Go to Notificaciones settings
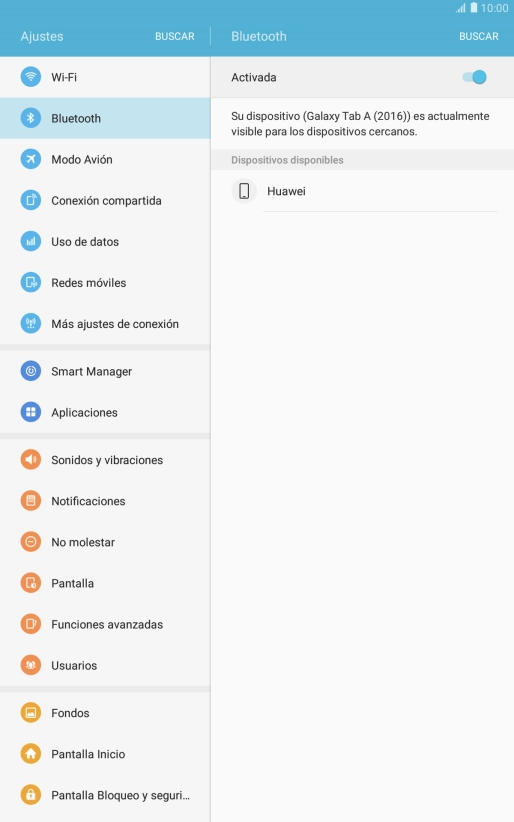The image size is (514, 822). tap(105, 501)
